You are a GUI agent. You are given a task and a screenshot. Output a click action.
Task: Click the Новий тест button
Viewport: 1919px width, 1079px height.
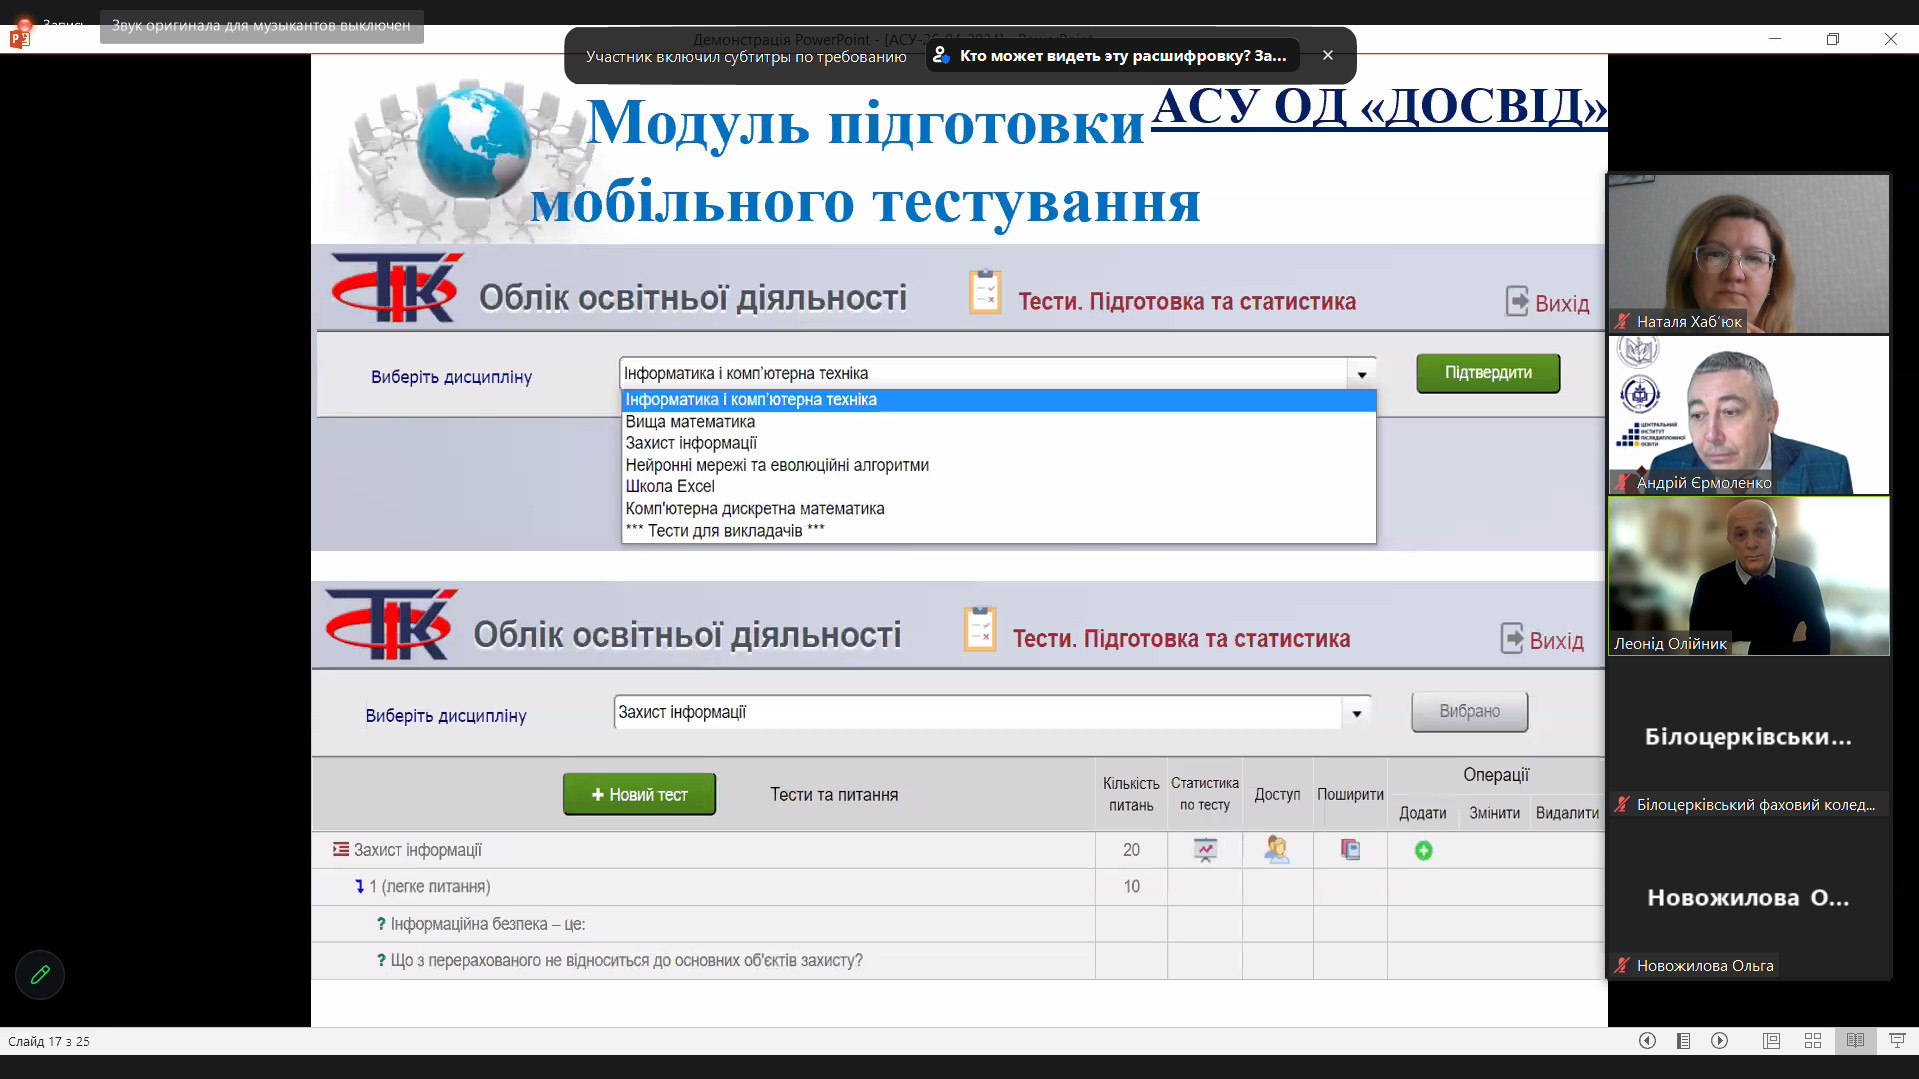pos(639,794)
